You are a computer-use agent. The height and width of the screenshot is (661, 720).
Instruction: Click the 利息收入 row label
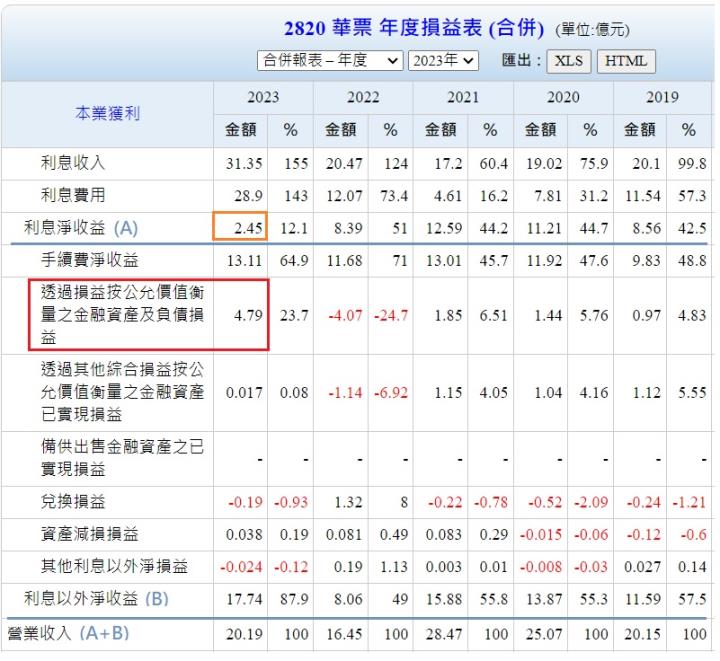click(x=73, y=162)
